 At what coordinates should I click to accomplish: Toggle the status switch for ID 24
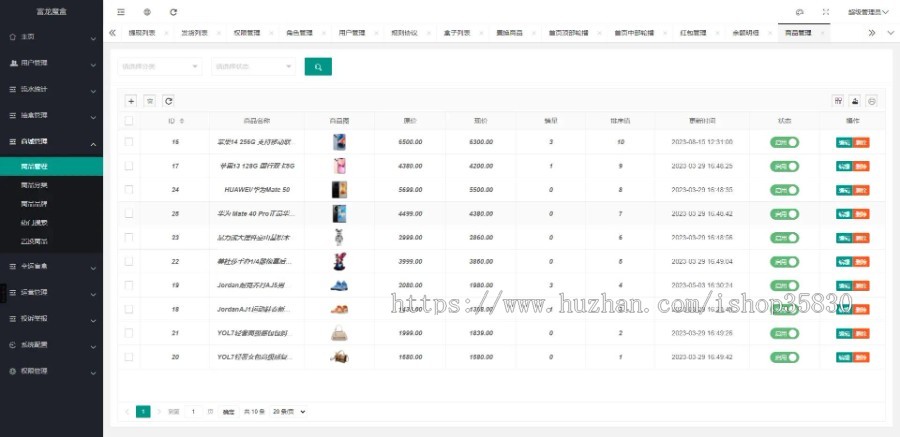click(x=784, y=190)
